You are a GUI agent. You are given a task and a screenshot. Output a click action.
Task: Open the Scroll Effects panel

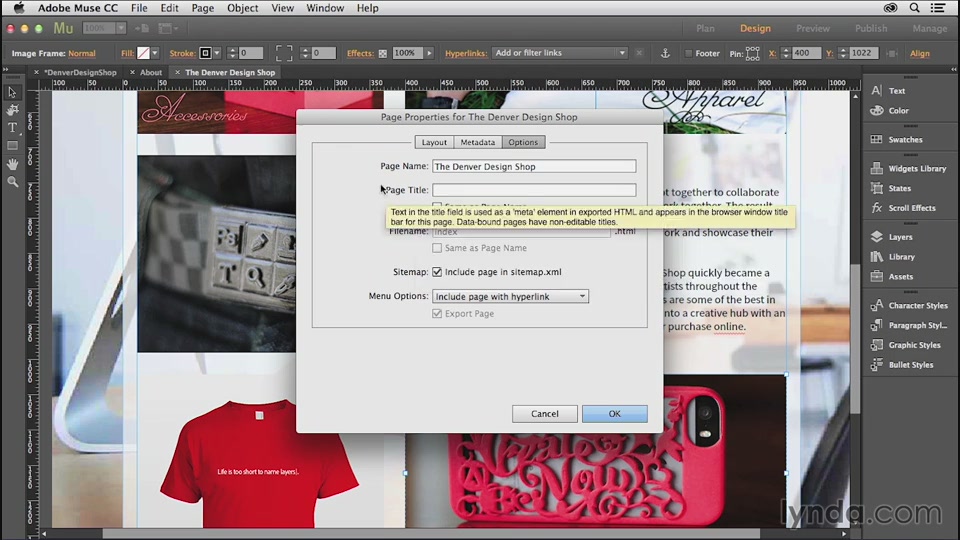pos(910,208)
